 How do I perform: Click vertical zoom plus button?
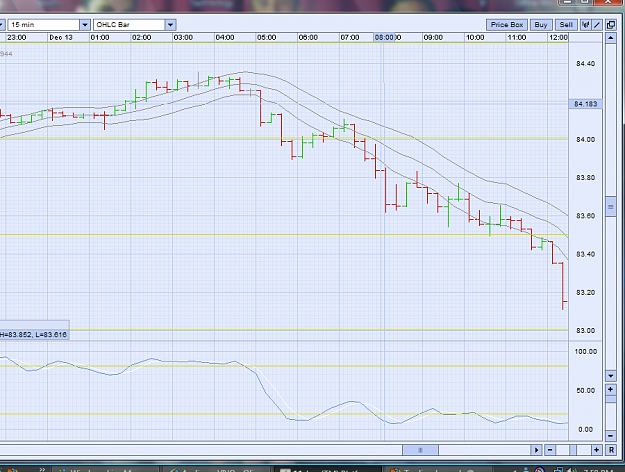[611, 389]
